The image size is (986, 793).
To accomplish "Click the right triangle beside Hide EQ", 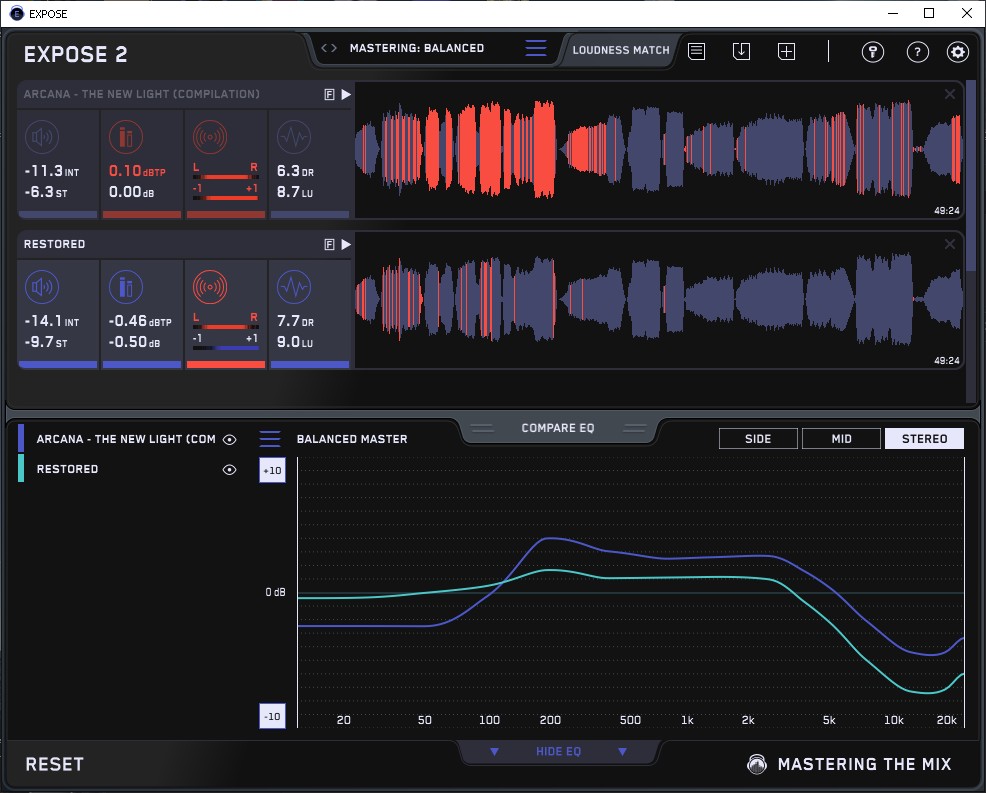I will [623, 751].
